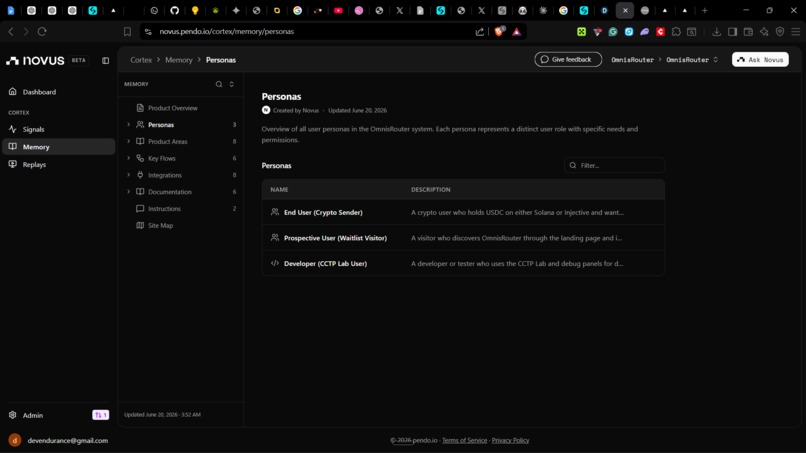
Task: Expand the Personas tree chevron
Action: (129, 124)
